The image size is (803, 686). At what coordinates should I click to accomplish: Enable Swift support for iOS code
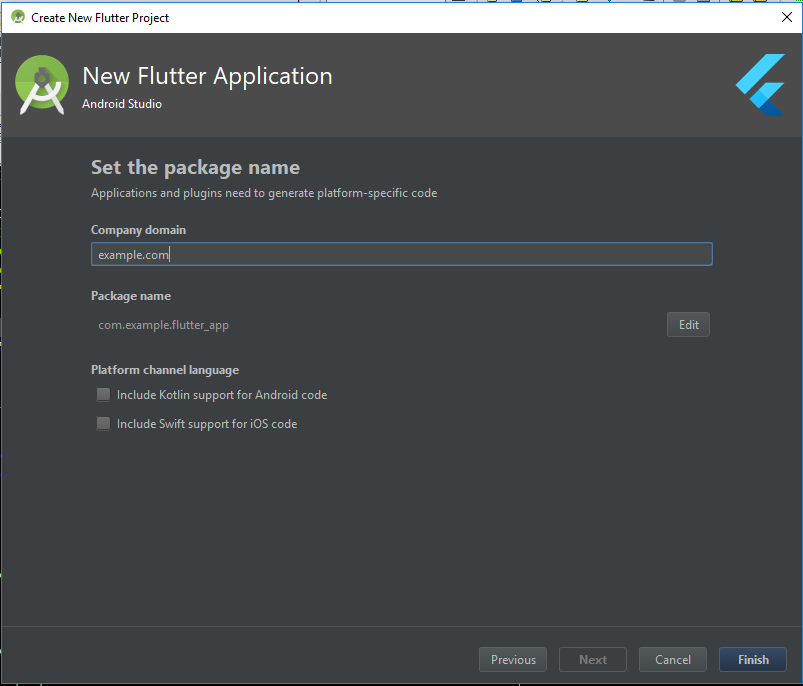(103, 423)
